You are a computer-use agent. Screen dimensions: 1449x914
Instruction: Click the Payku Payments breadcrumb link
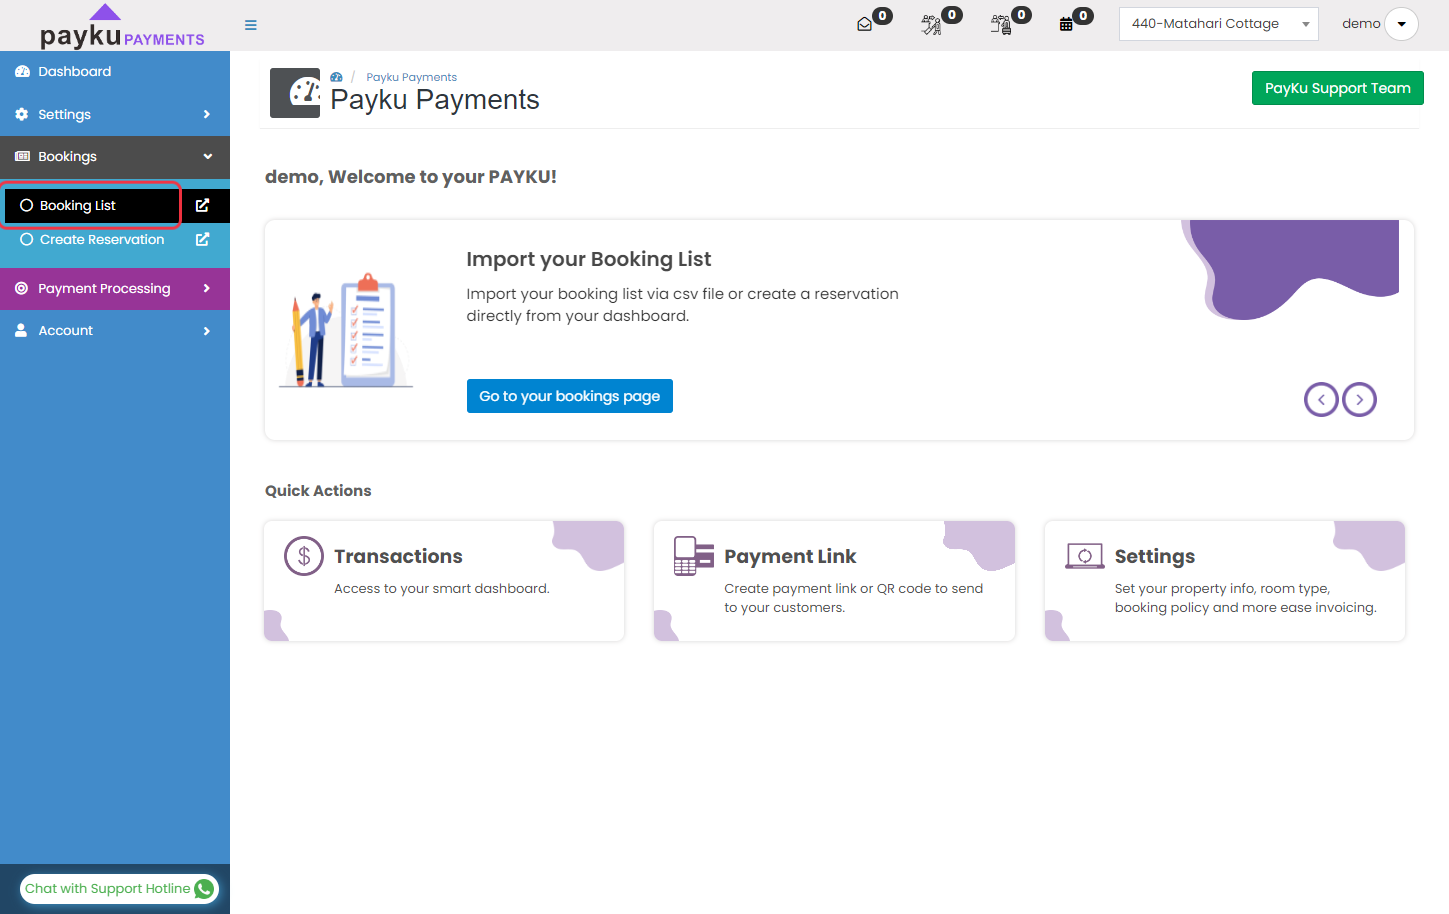tap(411, 77)
